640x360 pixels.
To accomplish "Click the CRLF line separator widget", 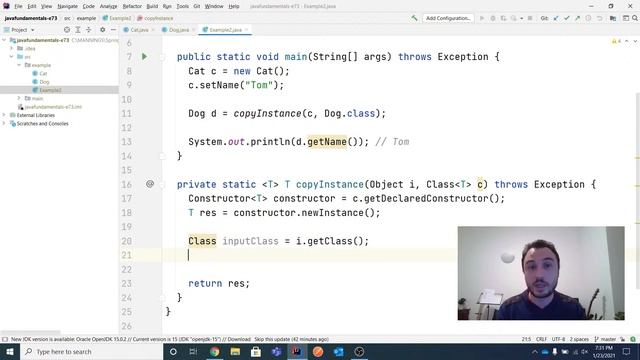I will click(541, 339).
